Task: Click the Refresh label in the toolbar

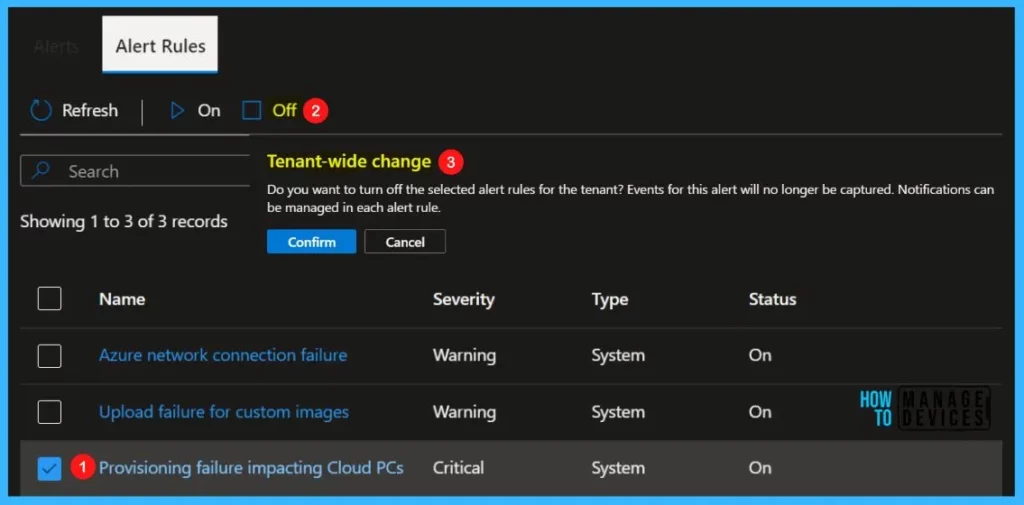Action: click(90, 110)
